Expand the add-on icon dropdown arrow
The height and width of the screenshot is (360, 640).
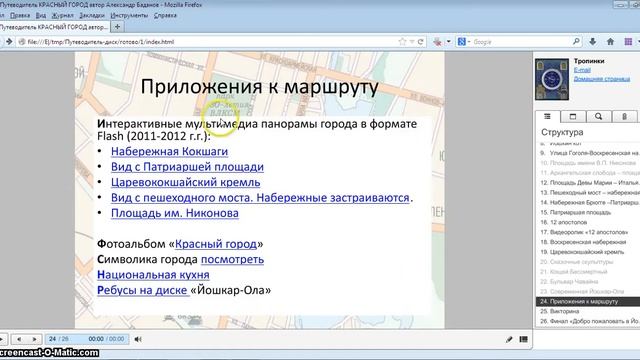[449, 42]
